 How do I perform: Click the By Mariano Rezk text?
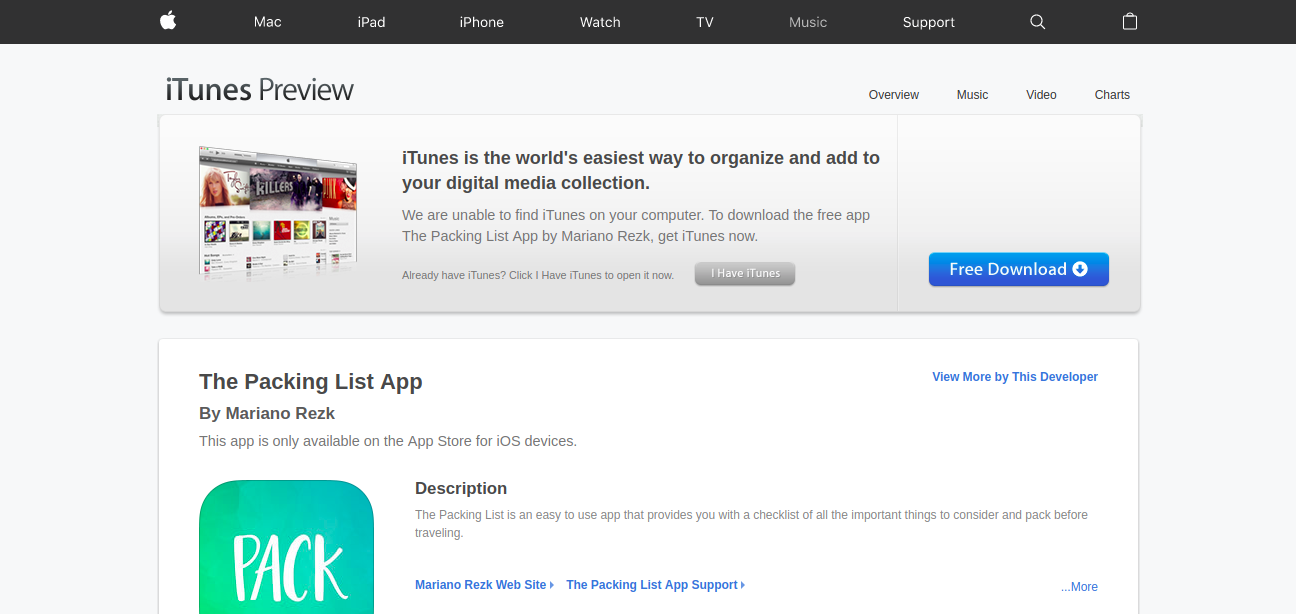tap(267, 413)
